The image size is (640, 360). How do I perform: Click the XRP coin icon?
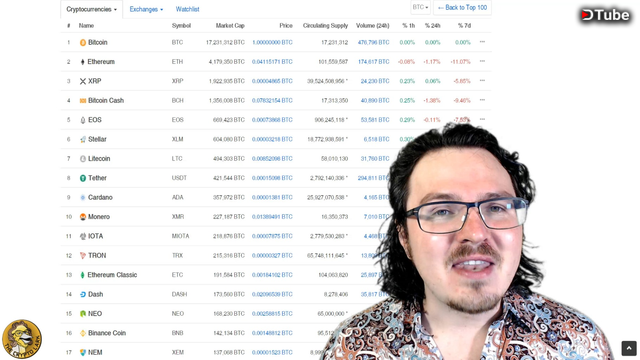coord(83,81)
